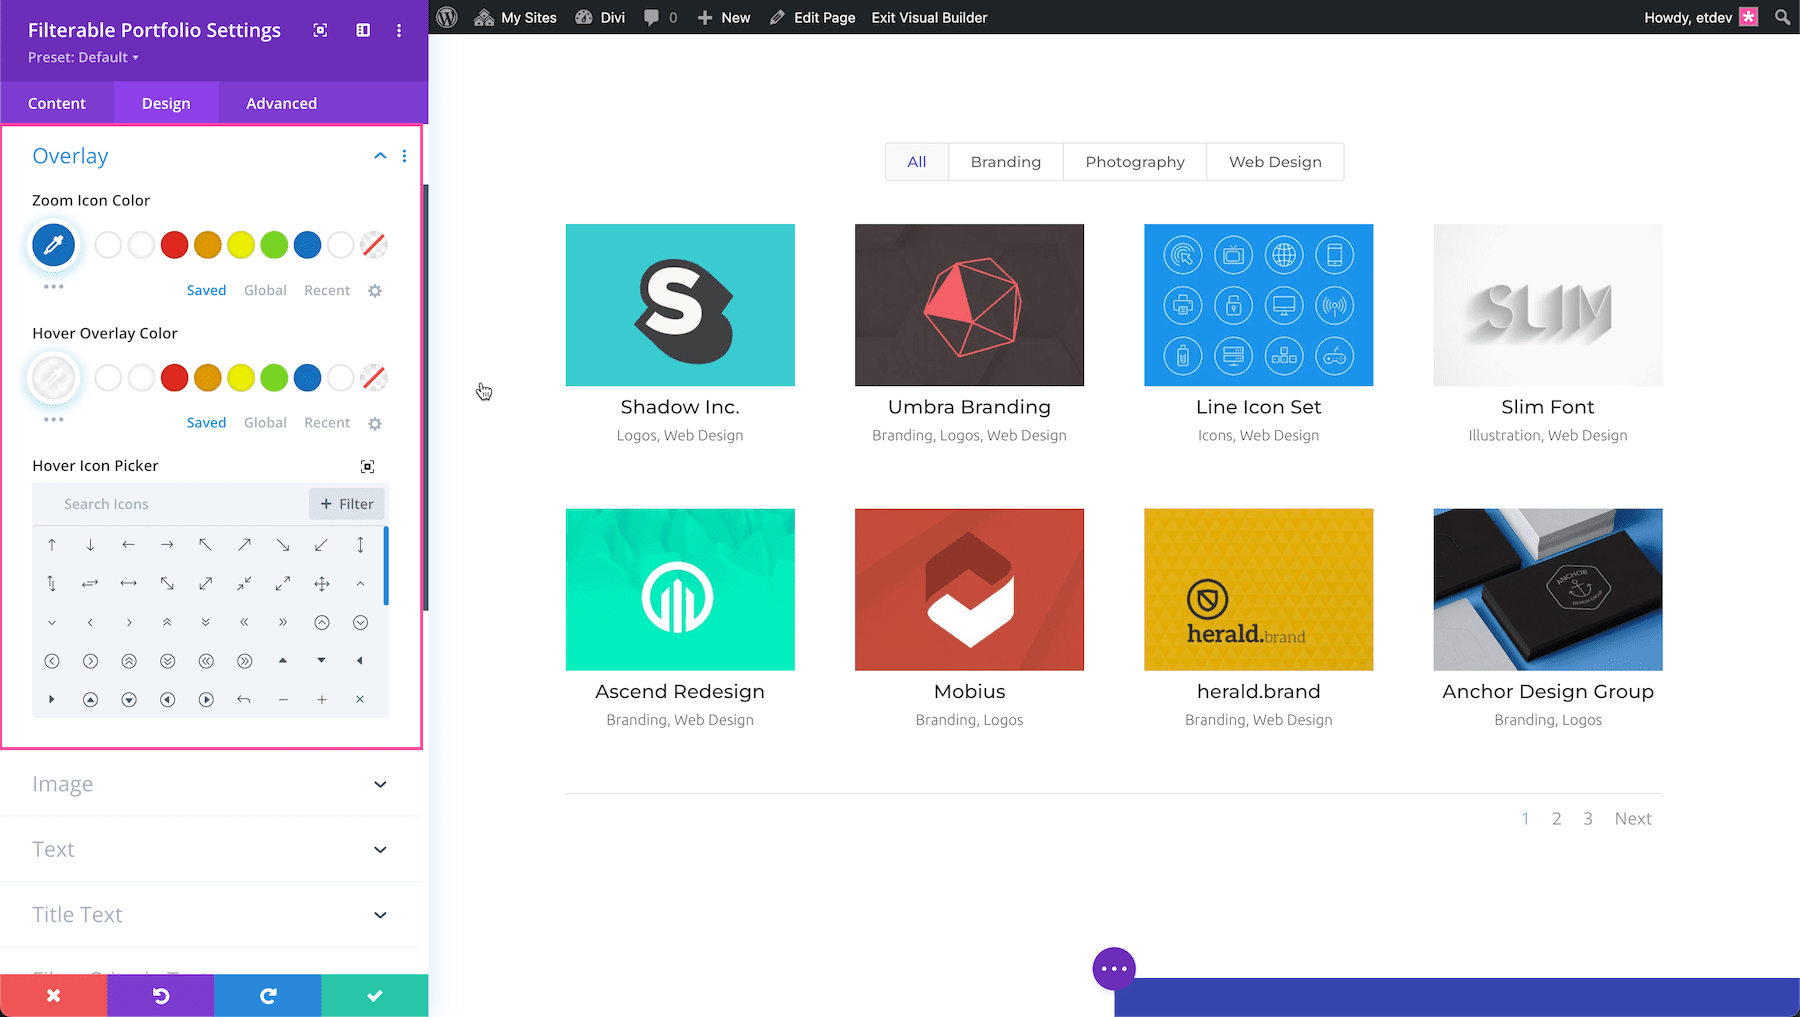Click the Filter button in the icon picker
Viewport: 1800px width, 1017px height.
(x=346, y=503)
